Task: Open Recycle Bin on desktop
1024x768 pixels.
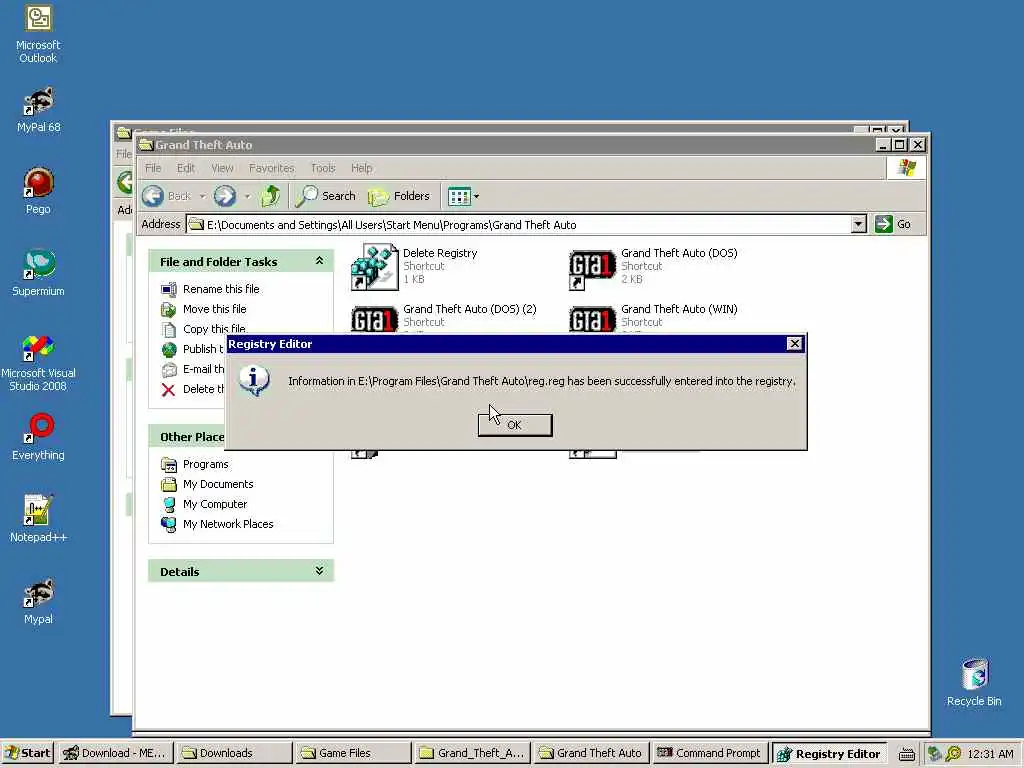Action: tap(974, 682)
